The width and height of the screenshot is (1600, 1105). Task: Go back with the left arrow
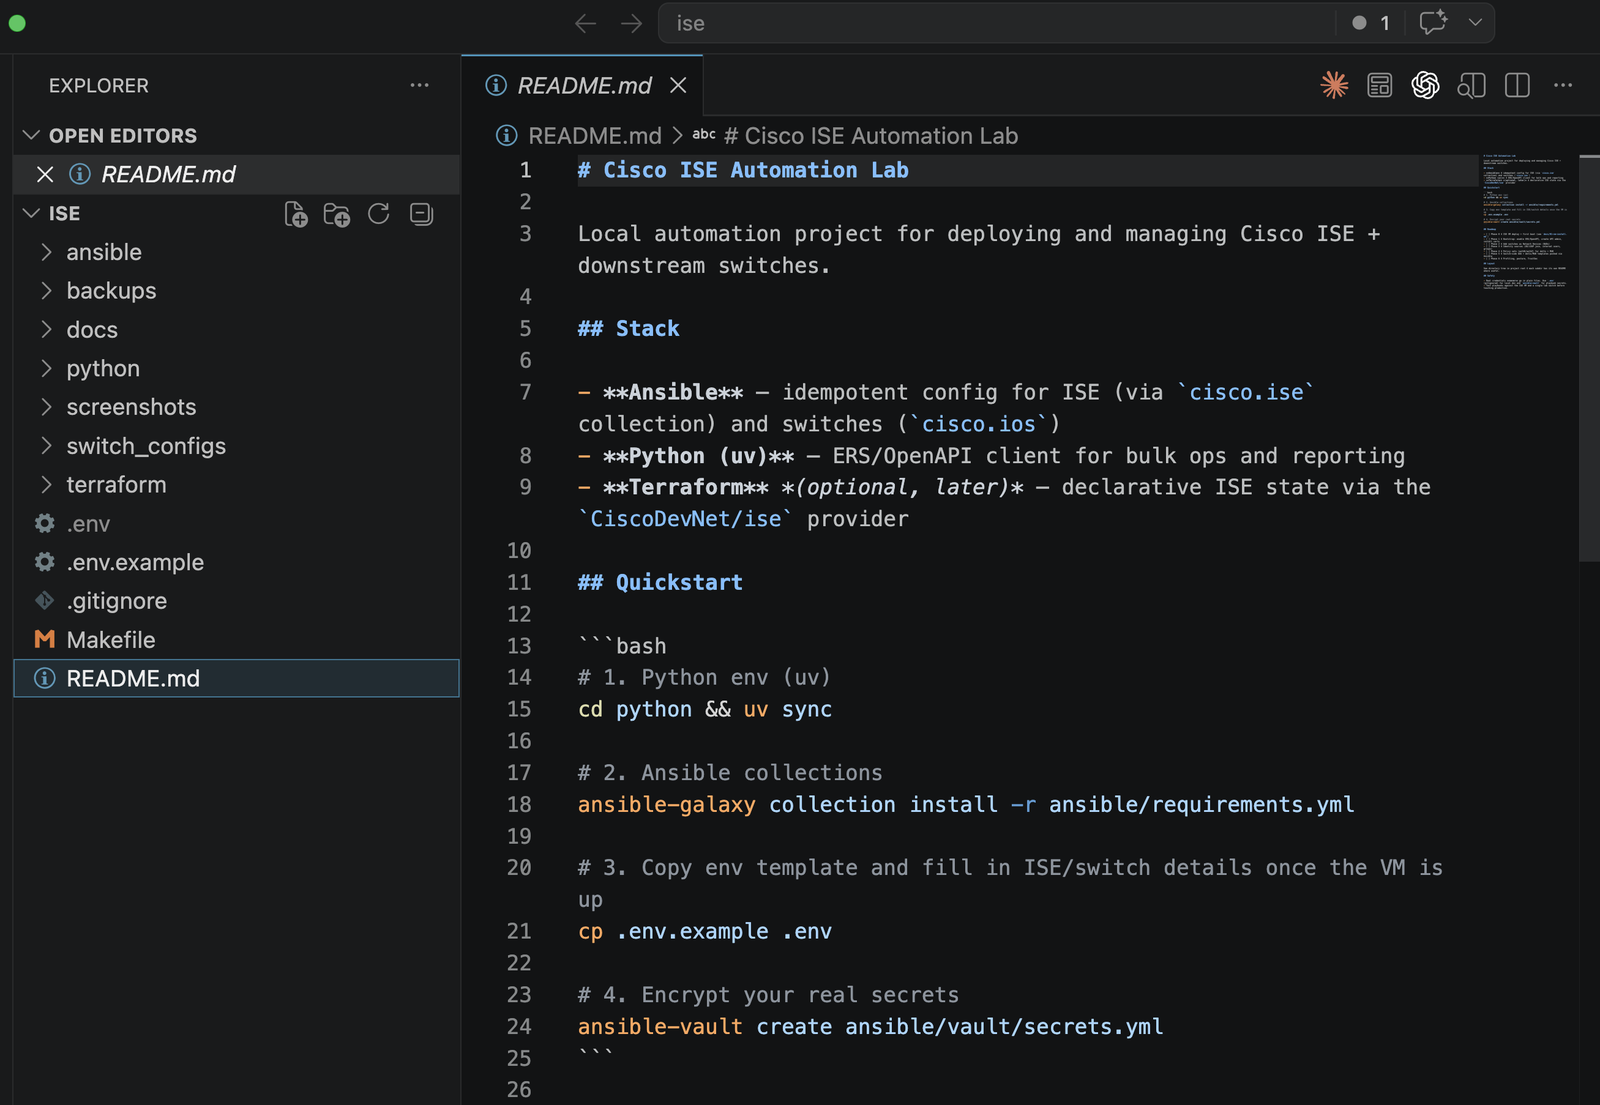(585, 23)
